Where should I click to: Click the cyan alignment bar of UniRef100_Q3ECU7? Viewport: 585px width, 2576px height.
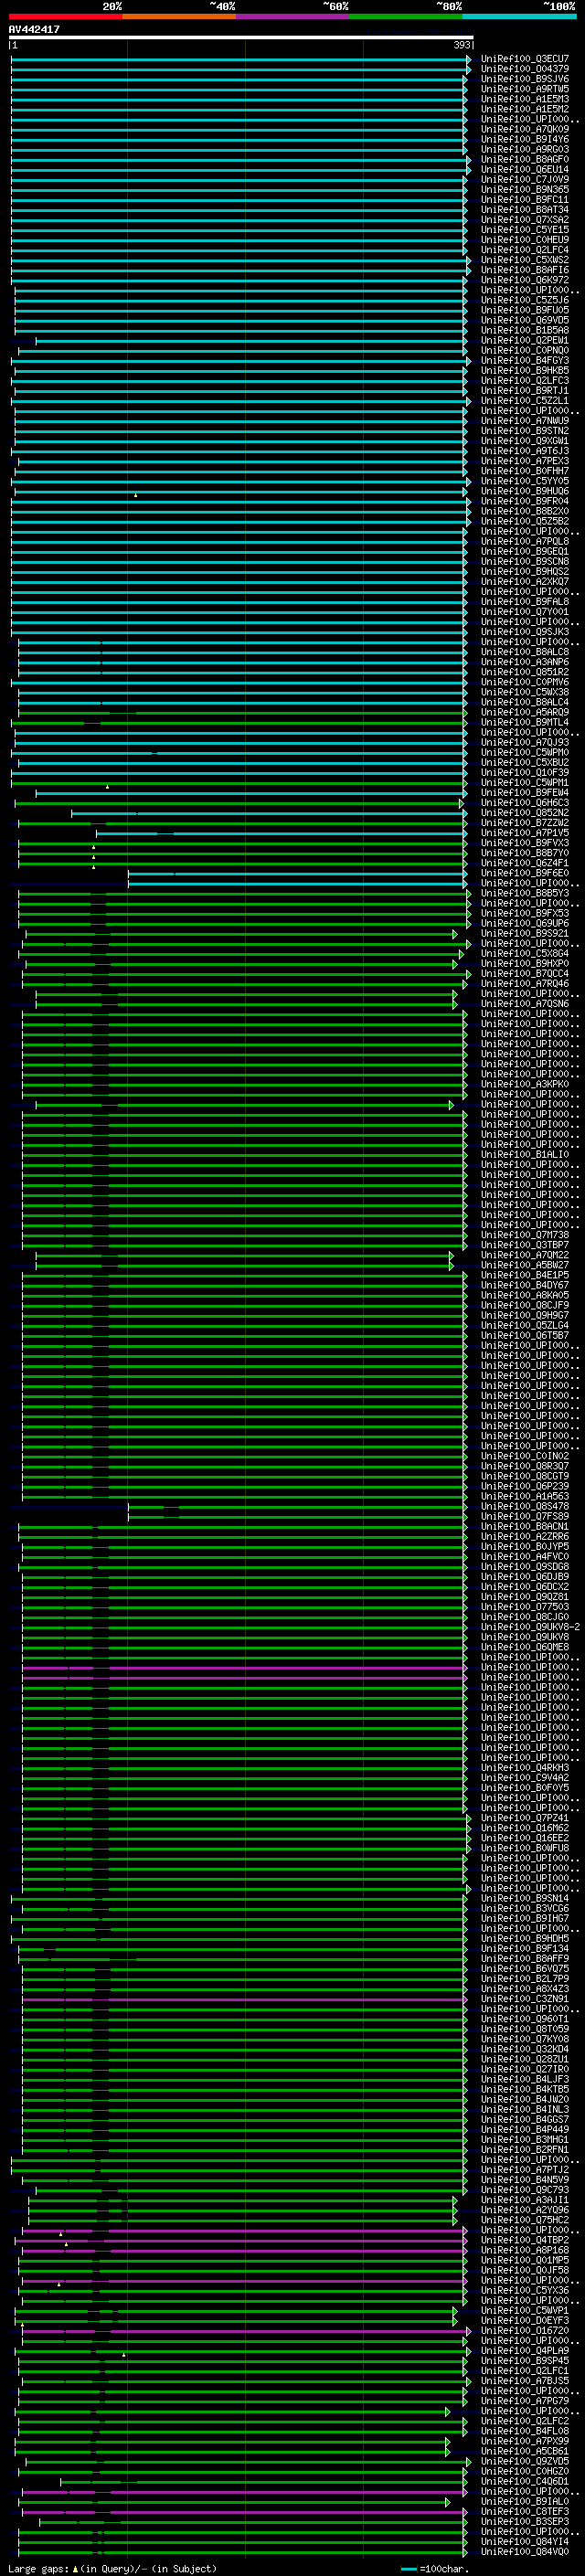(x=240, y=59)
